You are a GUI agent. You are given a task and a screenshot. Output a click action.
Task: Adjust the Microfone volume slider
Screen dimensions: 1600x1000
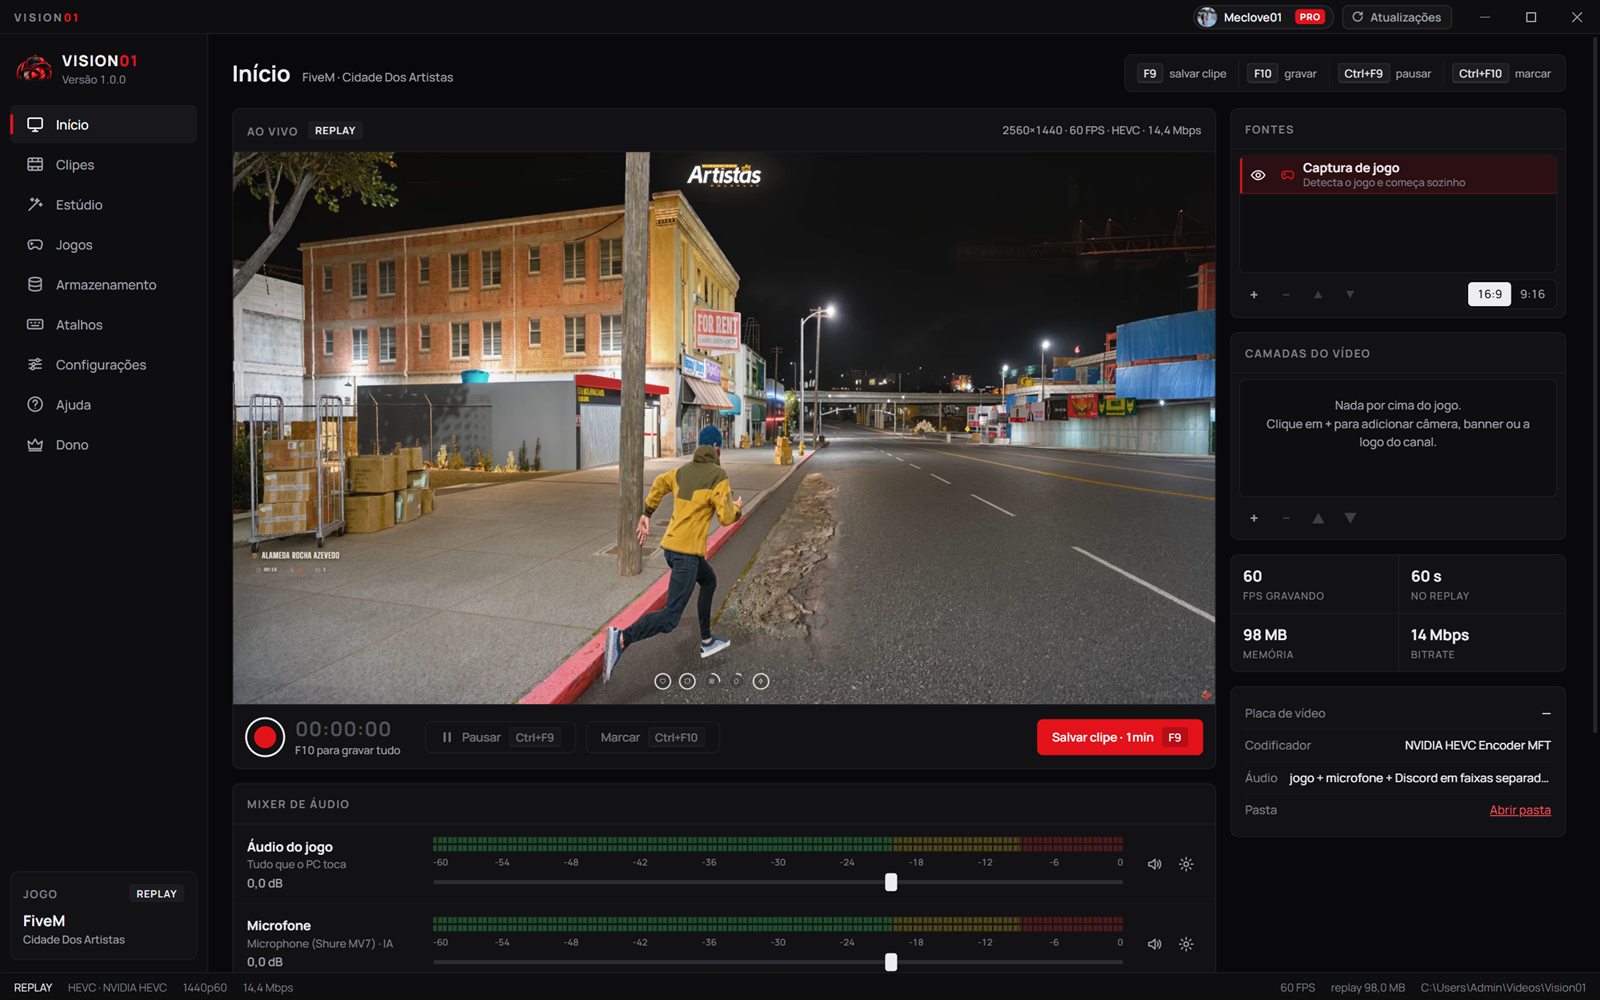click(x=891, y=962)
